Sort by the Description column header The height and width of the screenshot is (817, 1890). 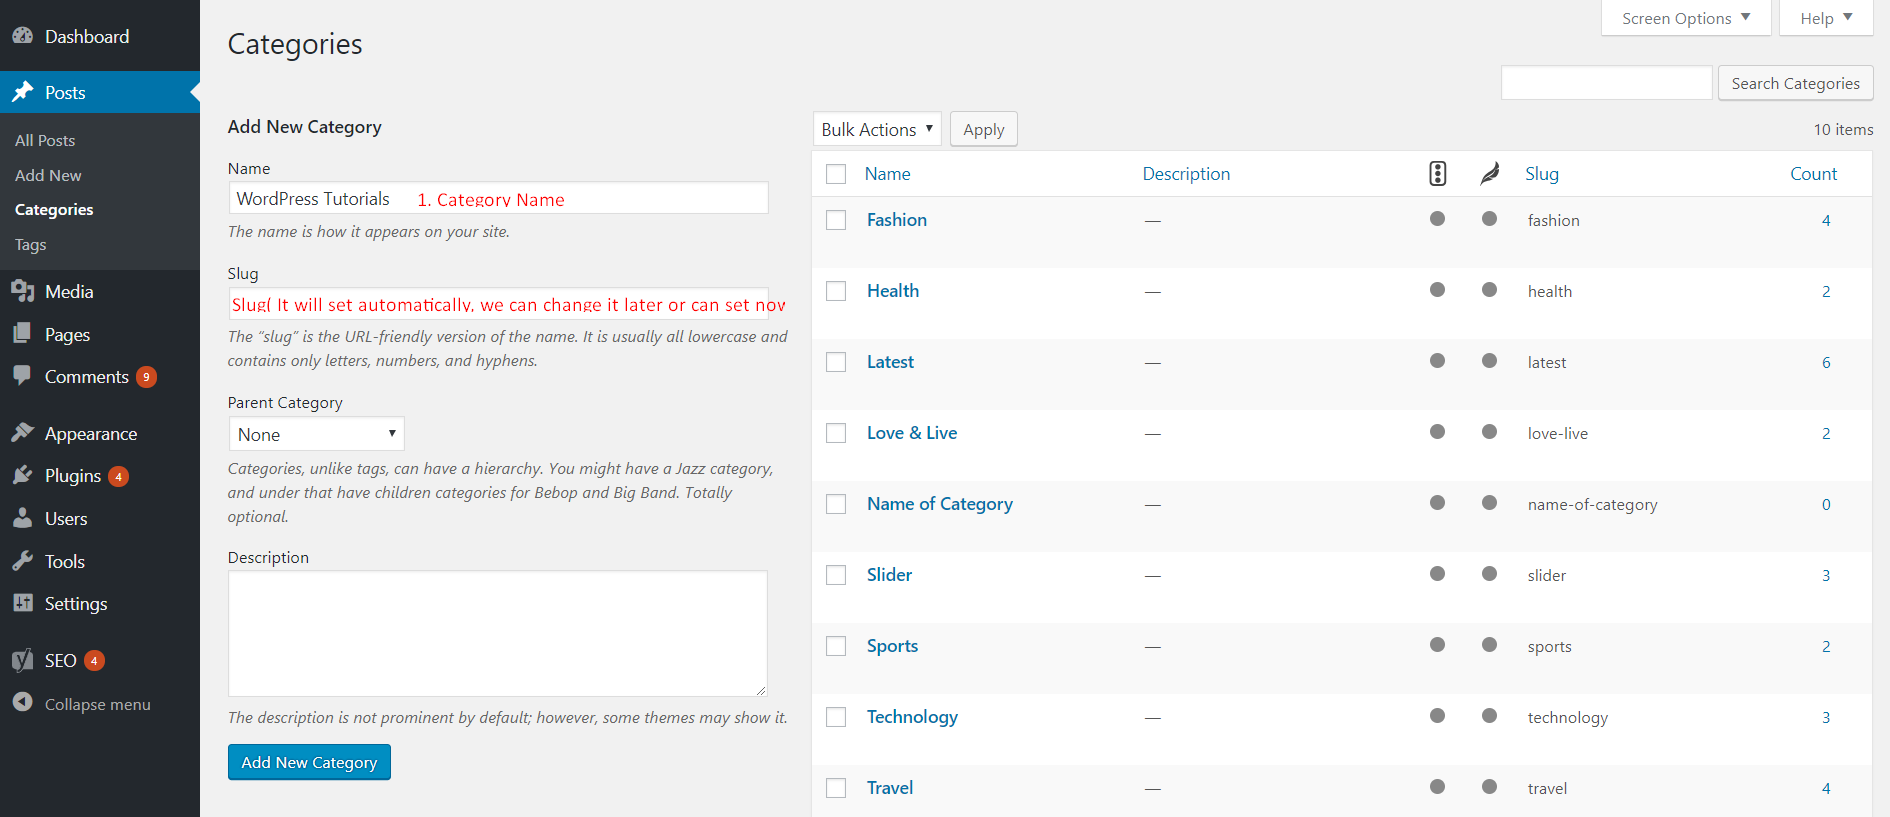[1187, 173]
